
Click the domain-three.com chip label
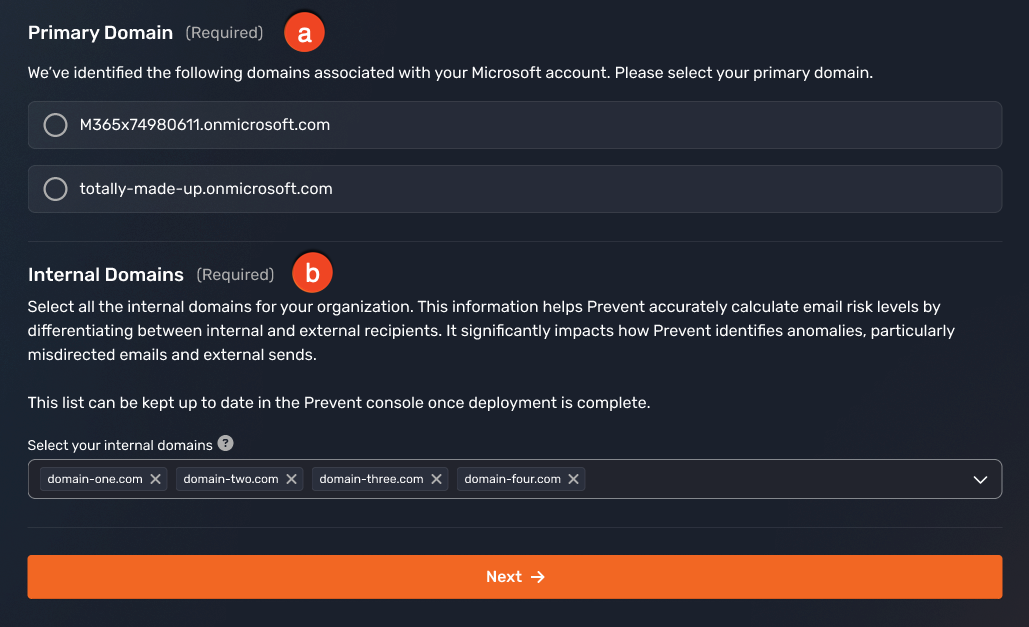[x=369, y=479]
